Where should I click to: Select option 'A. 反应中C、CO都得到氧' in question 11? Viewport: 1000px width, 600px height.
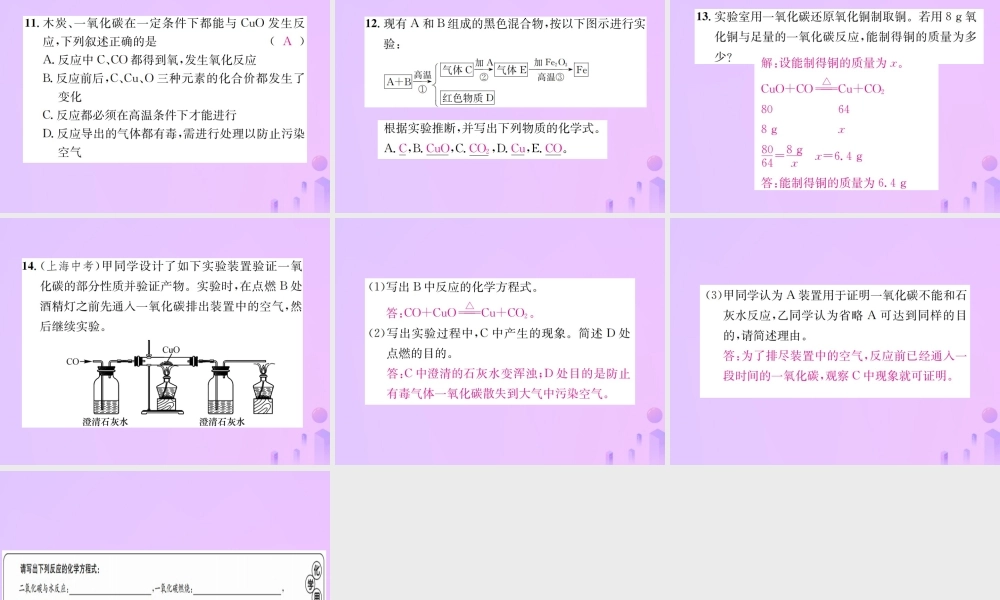149,60
